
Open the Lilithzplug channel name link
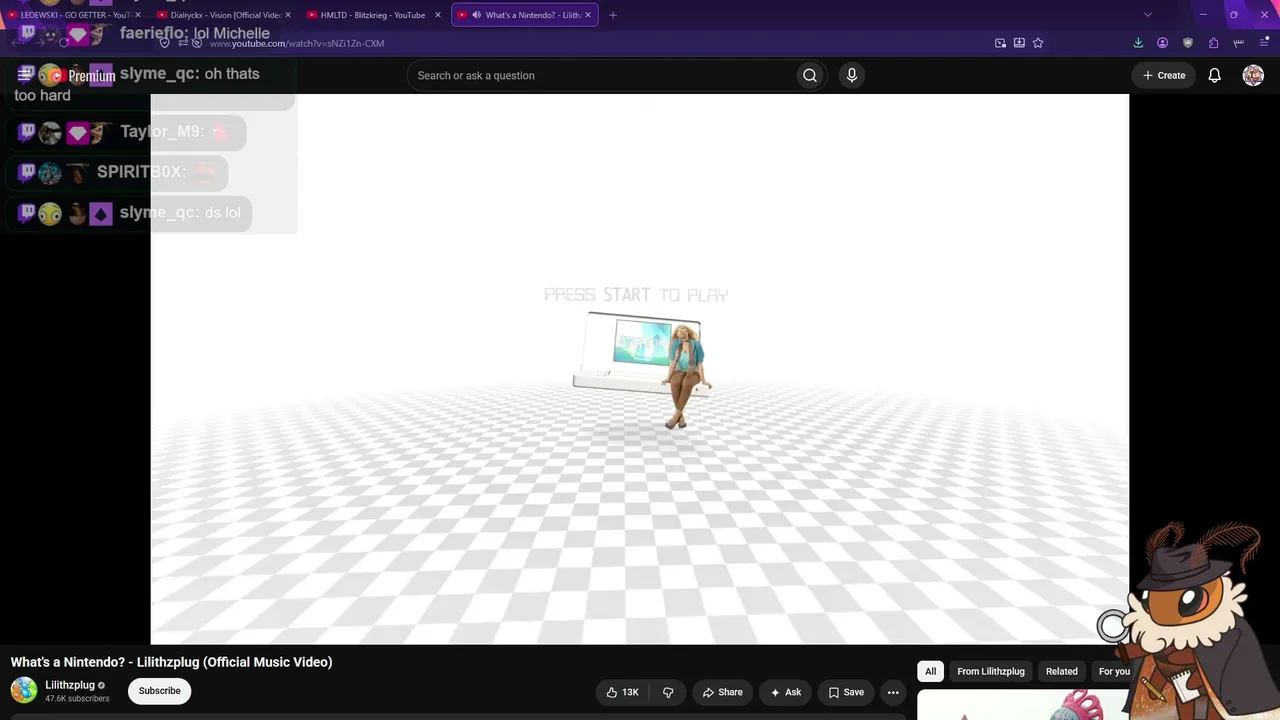tap(70, 685)
